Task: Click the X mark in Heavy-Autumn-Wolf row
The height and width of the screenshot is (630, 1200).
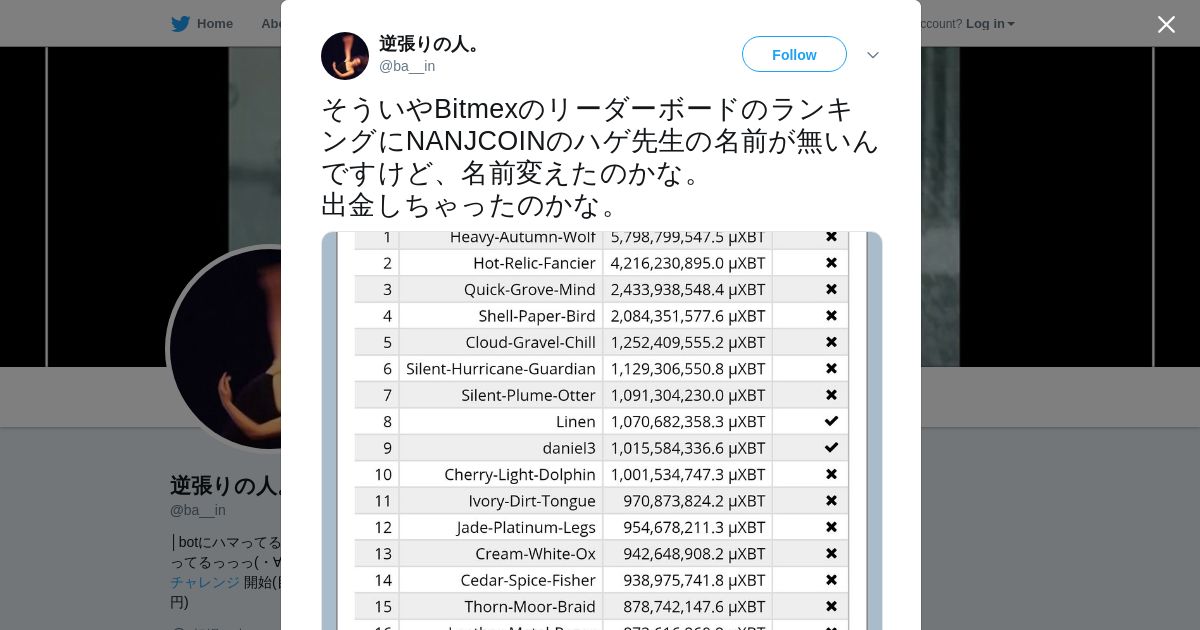Action: pyautogui.click(x=831, y=237)
